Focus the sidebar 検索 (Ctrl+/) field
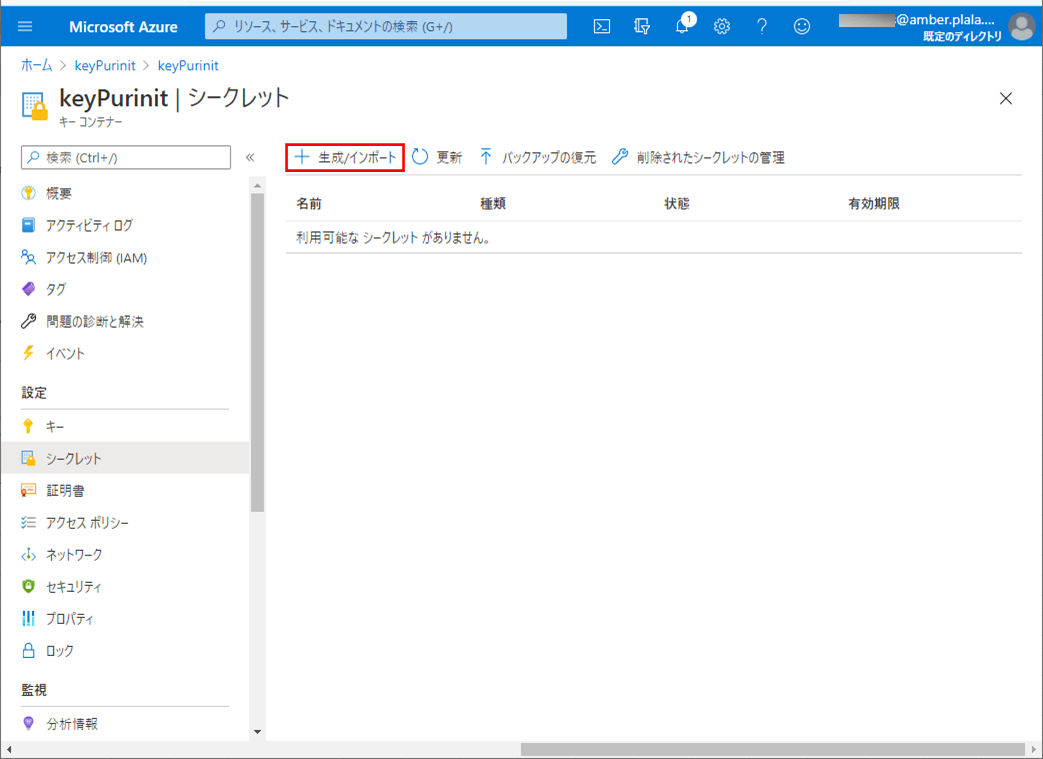1043x759 pixels. click(126, 158)
